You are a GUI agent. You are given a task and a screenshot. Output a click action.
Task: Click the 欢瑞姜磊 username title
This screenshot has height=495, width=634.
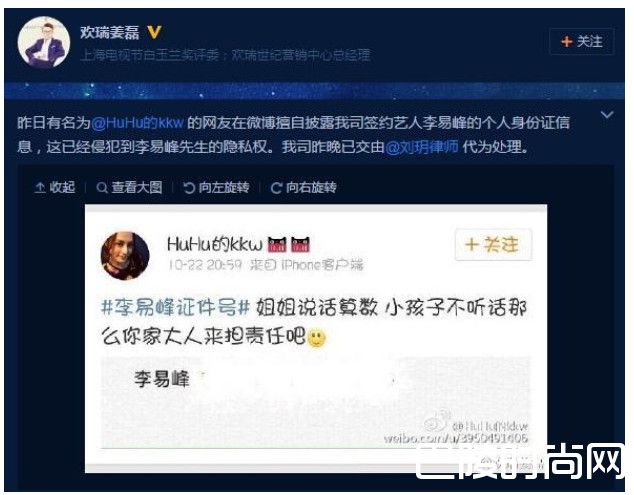[110, 32]
